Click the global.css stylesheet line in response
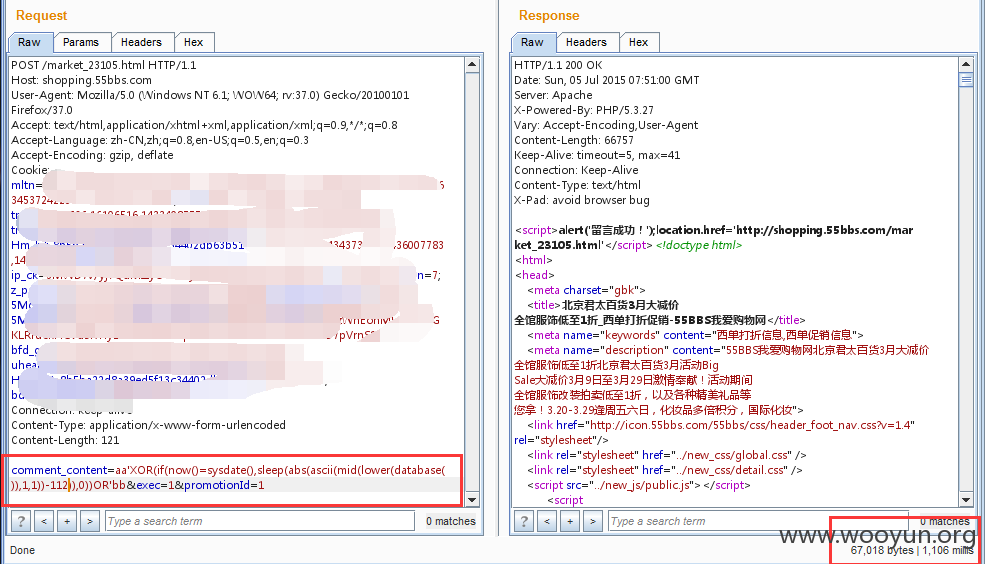This screenshot has width=985, height=564. 667,455
